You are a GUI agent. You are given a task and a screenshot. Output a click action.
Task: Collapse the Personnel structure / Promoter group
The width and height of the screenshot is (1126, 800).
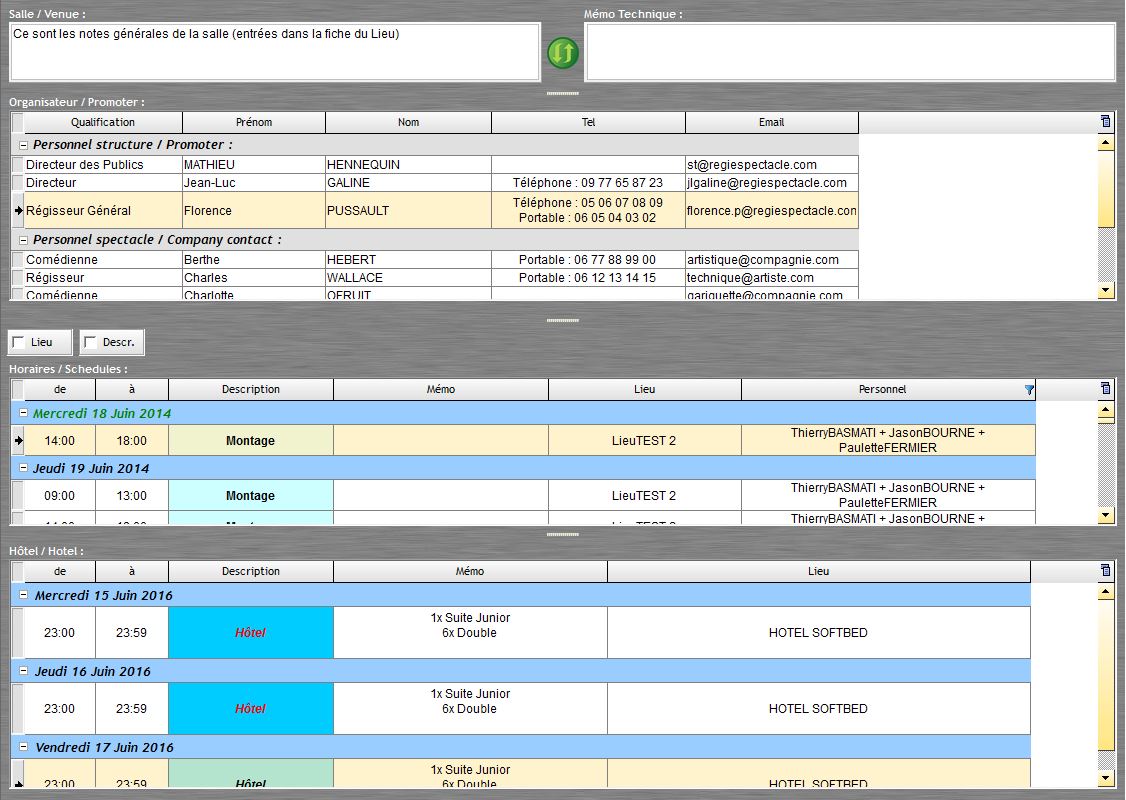pos(23,145)
